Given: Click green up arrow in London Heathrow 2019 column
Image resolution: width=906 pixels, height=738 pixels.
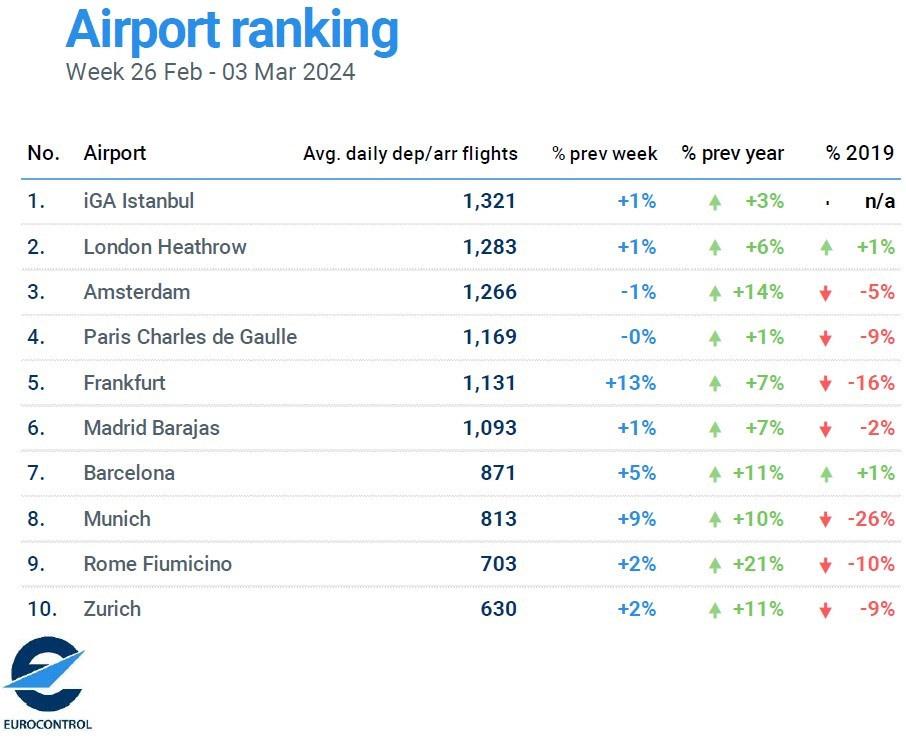Looking at the screenshot, I should (826, 248).
